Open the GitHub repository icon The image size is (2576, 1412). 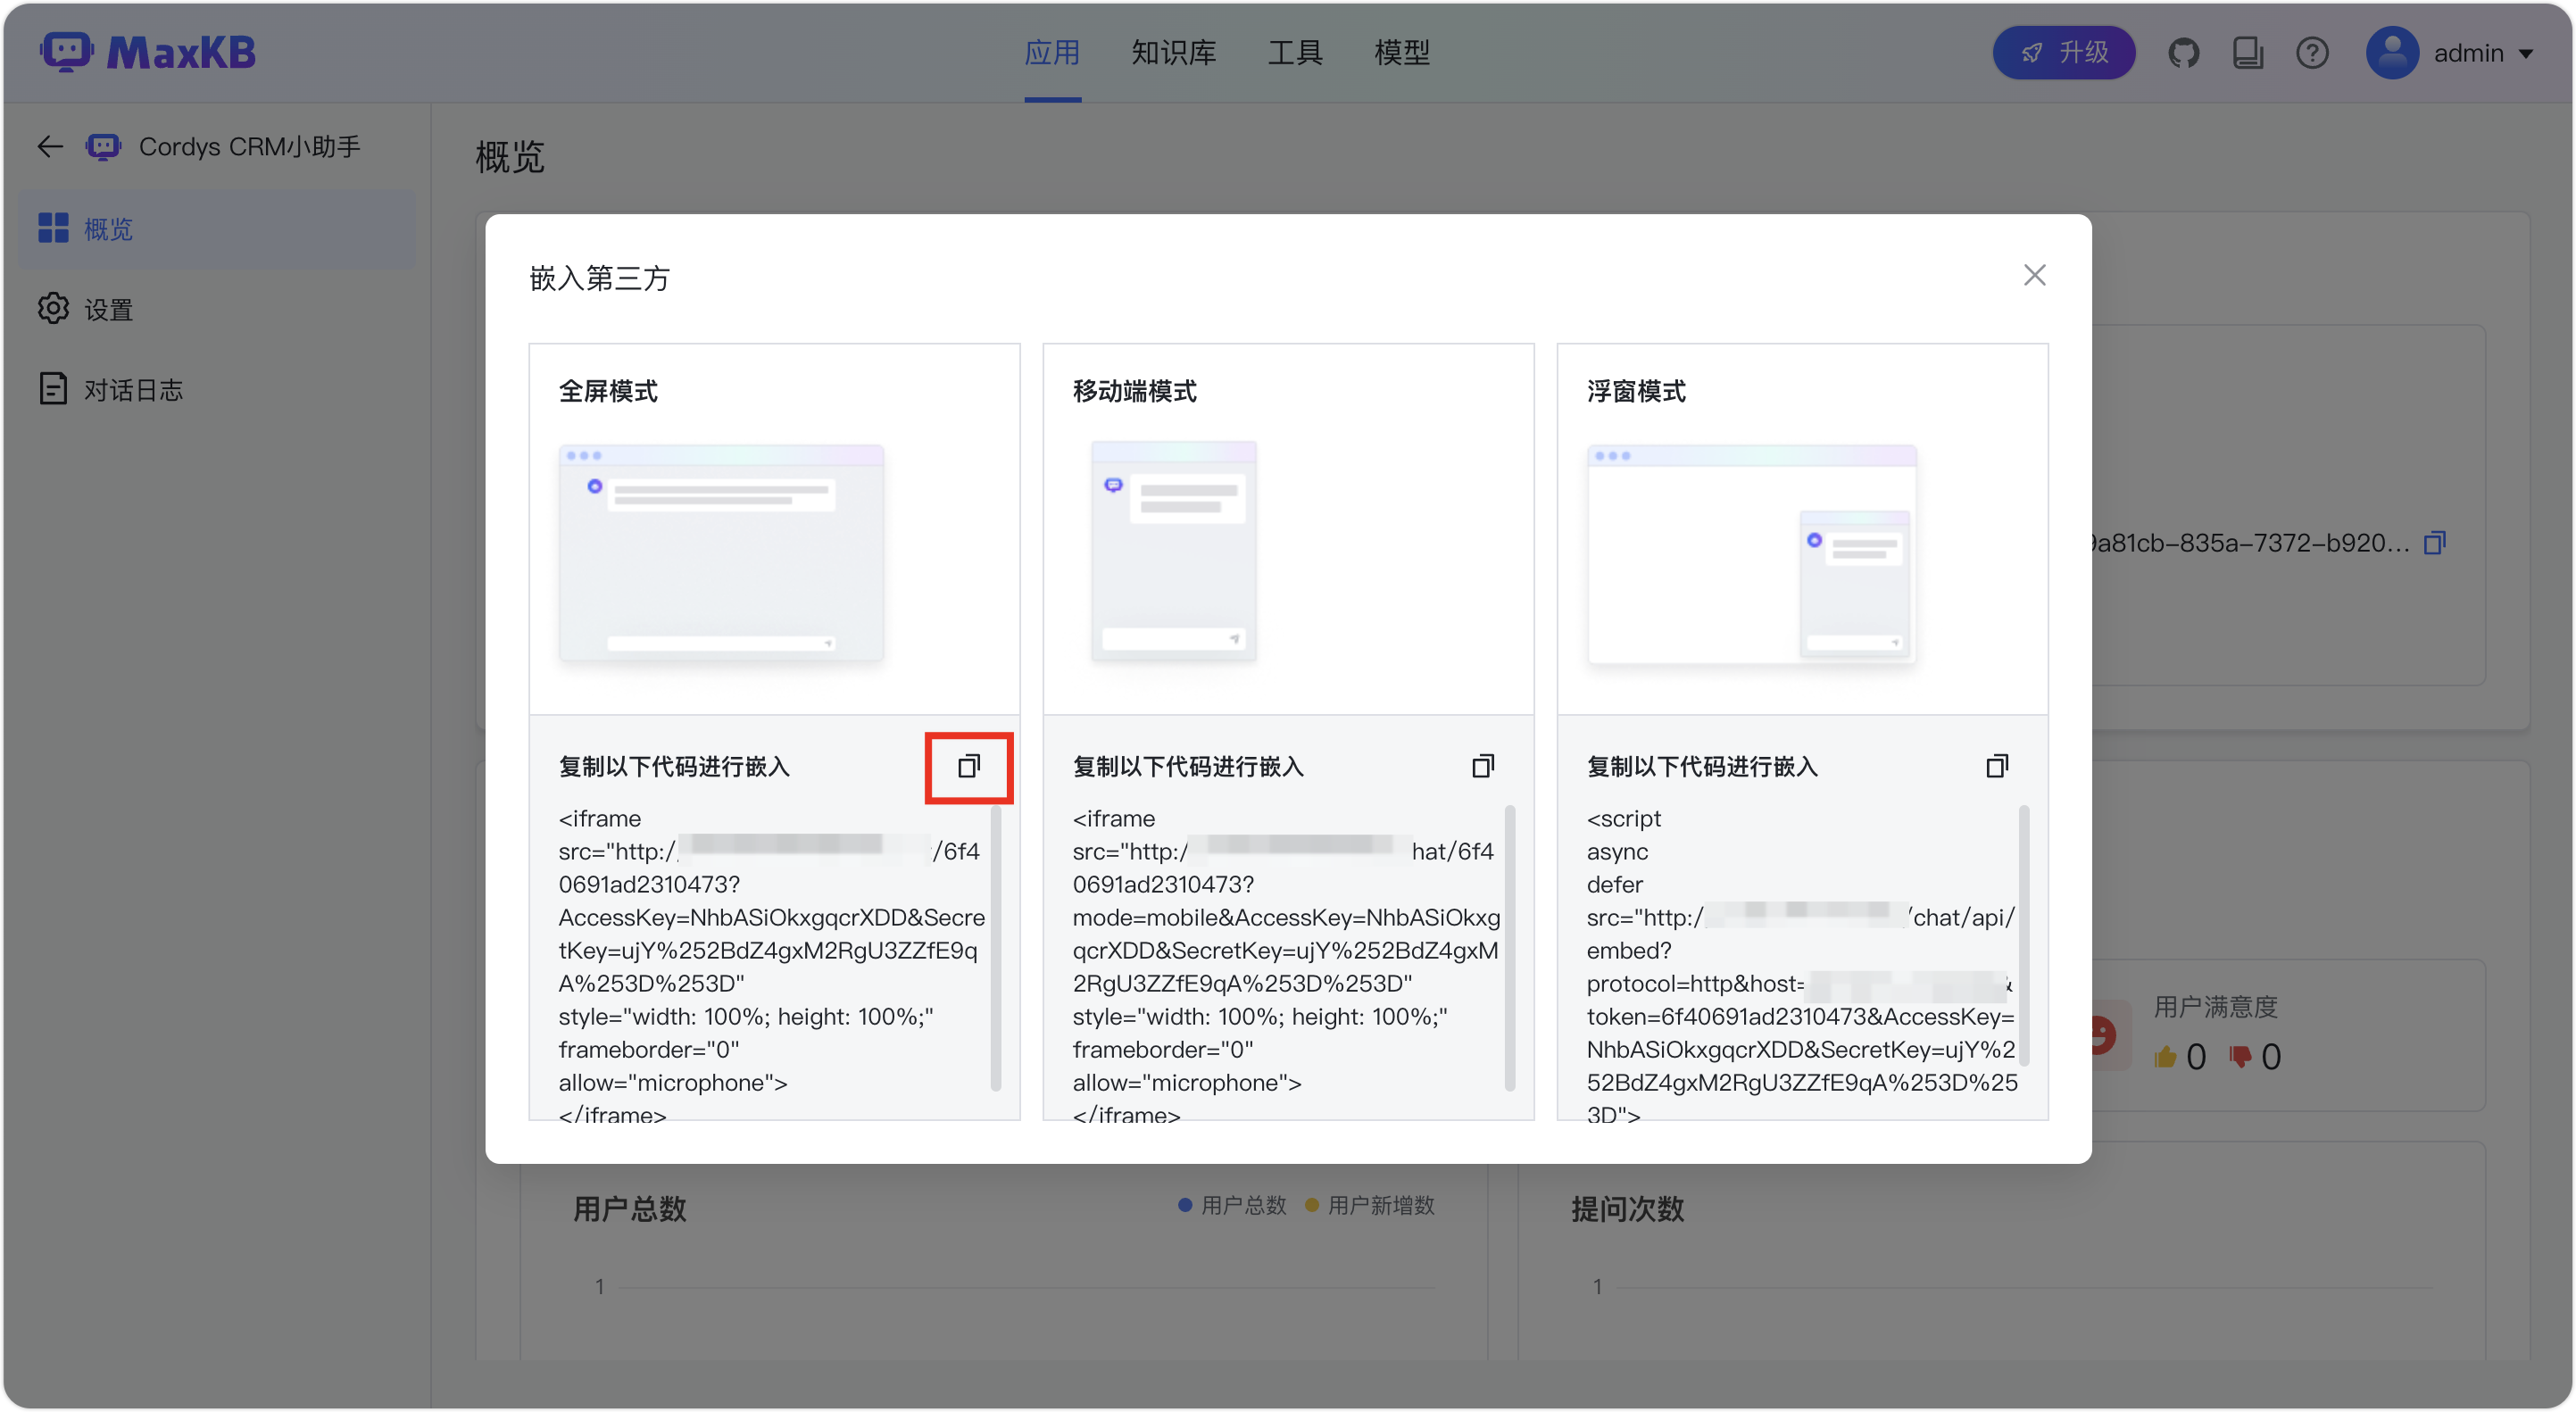click(x=2183, y=53)
